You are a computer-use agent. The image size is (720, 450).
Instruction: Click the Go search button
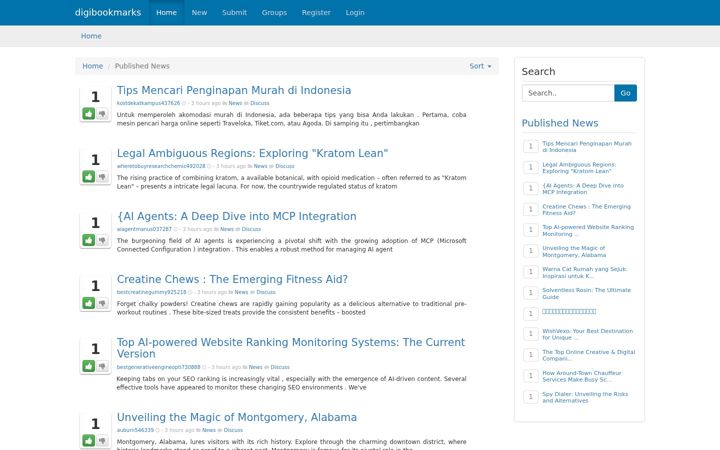[x=625, y=93]
